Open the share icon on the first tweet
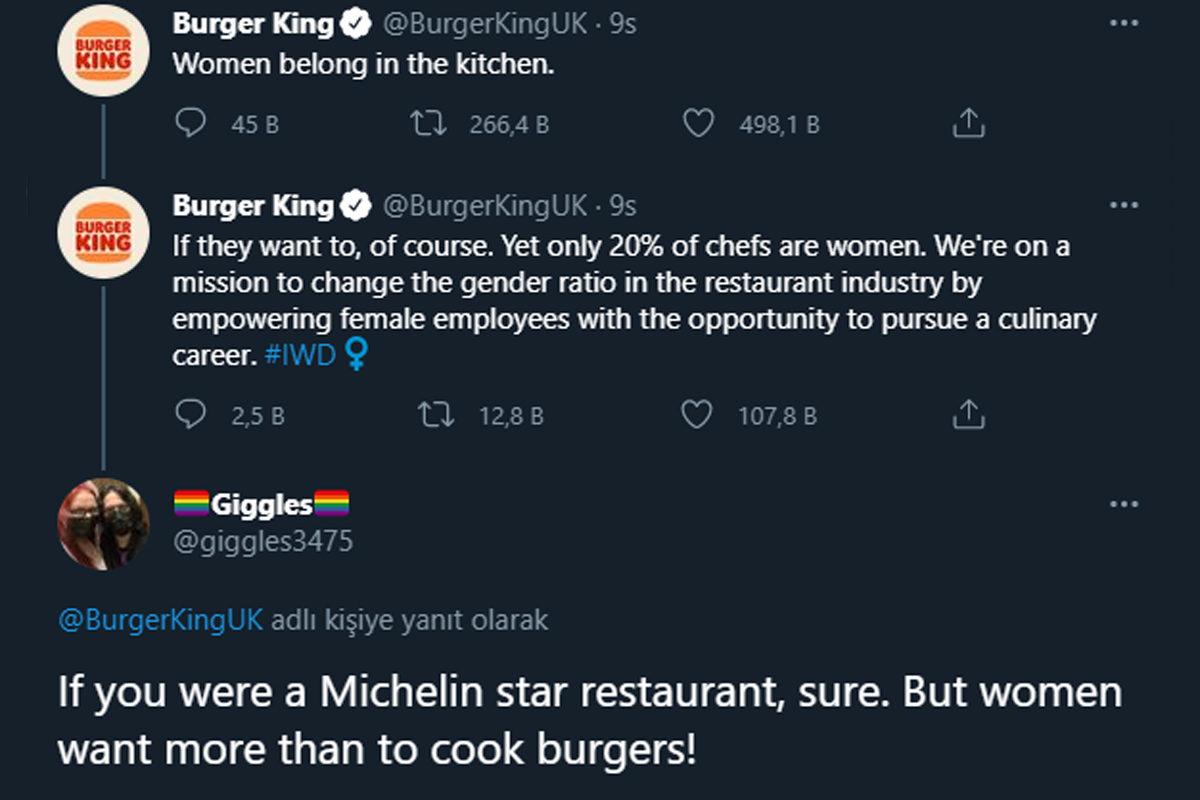1200x800 pixels. point(966,124)
